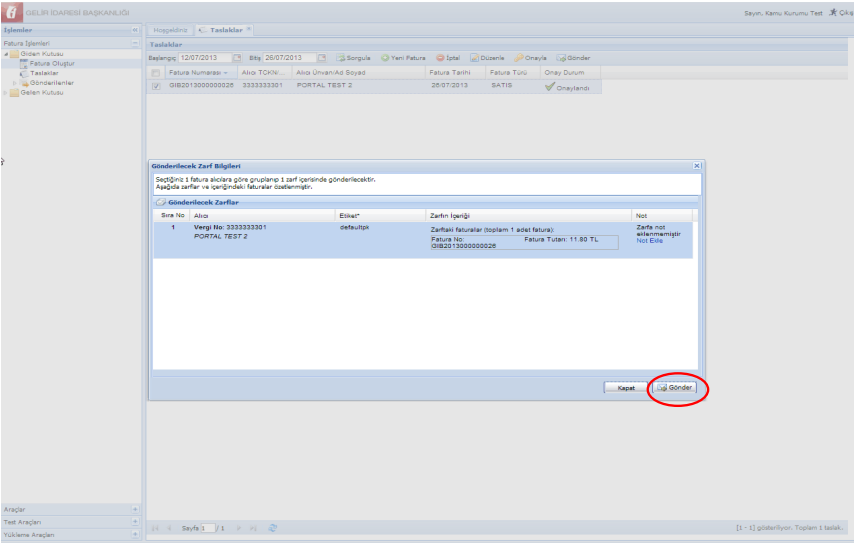Toggle the select-all checkbox in table header
The image size is (855, 546).
(x=155, y=73)
